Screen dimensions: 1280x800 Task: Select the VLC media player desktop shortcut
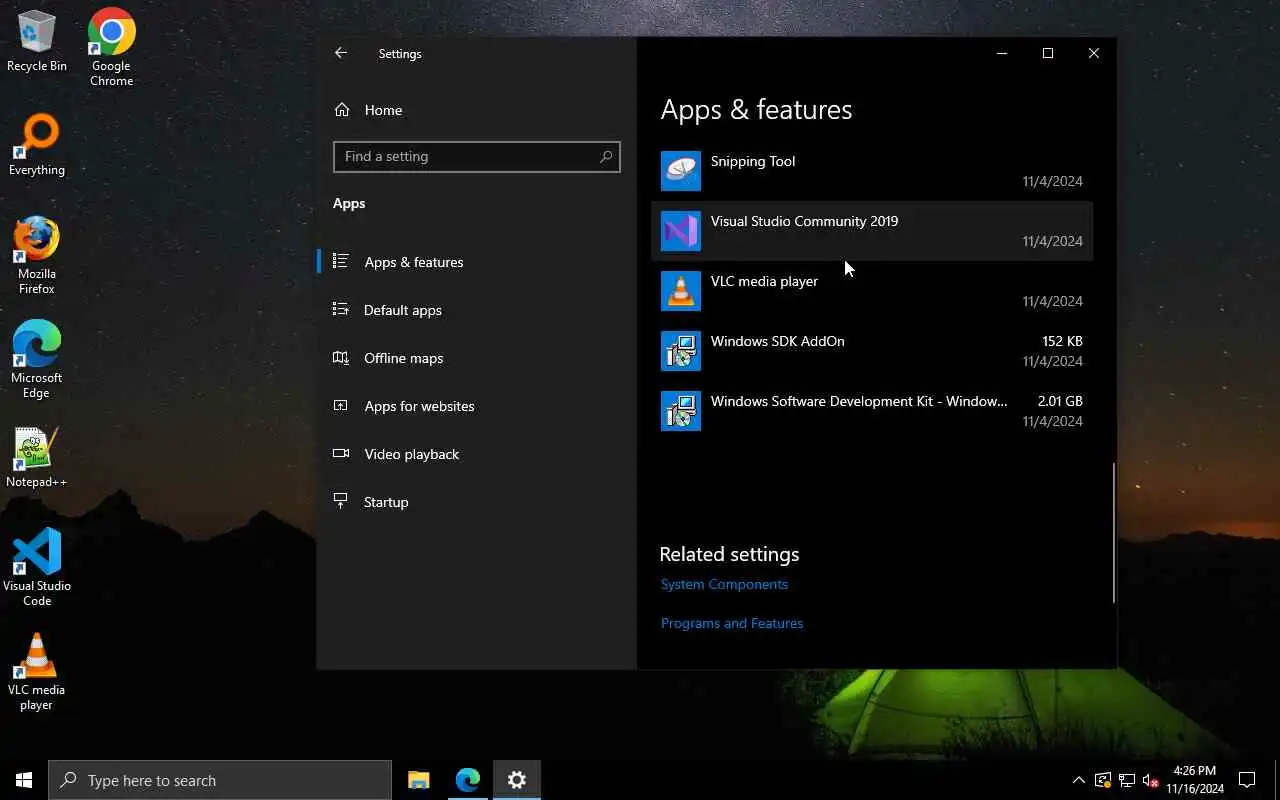coord(37,672)
